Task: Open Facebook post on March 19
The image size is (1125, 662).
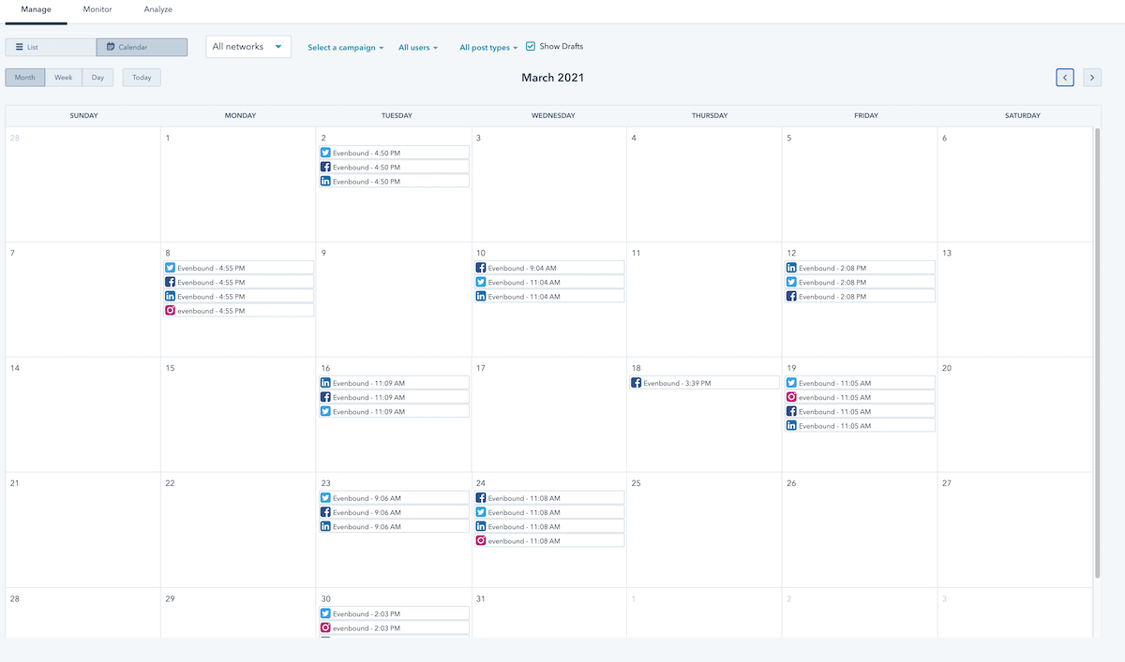Action: pyautogui.click(x=860, y=412)
